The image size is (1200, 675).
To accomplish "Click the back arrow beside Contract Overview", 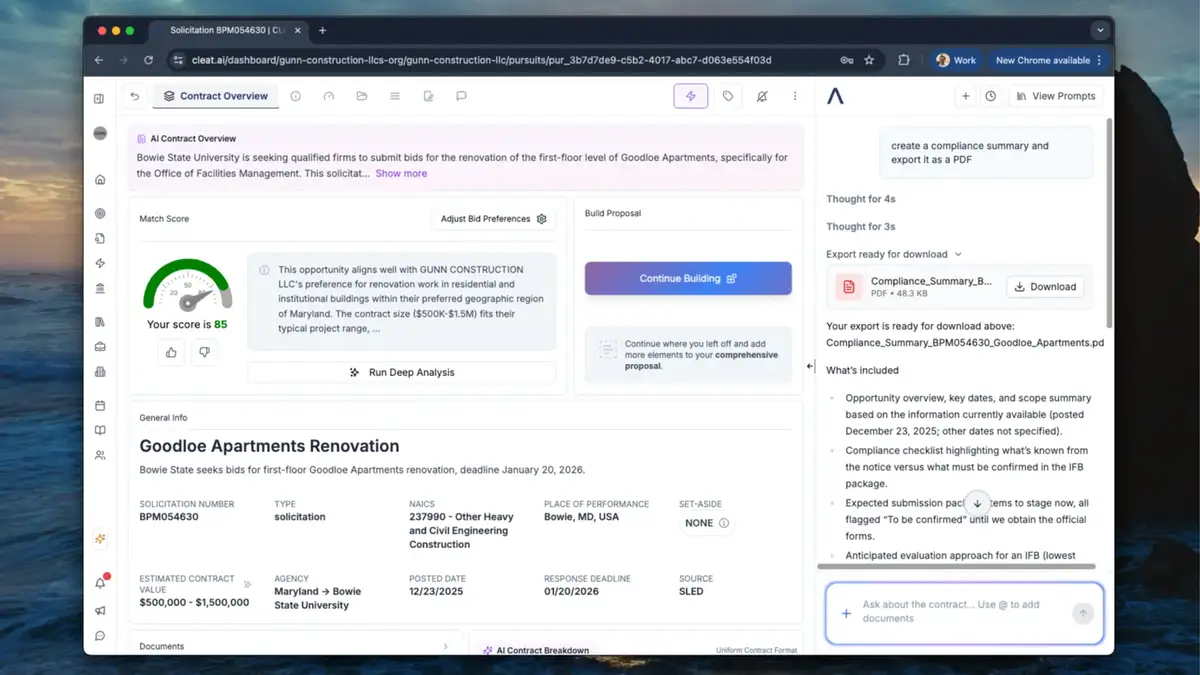I will click(135, 96).
